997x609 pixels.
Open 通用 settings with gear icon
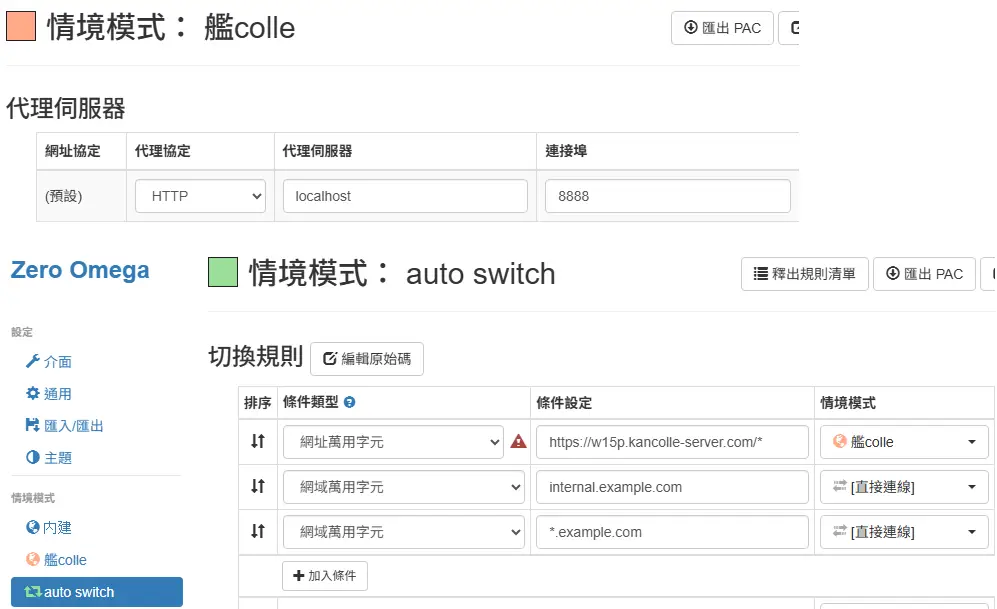(48, 394)
